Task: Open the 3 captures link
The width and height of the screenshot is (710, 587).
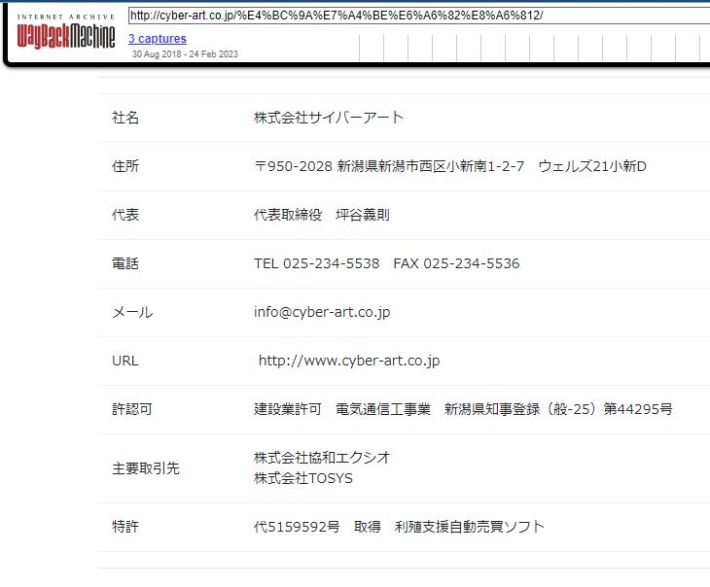Action: coord(157,39)
